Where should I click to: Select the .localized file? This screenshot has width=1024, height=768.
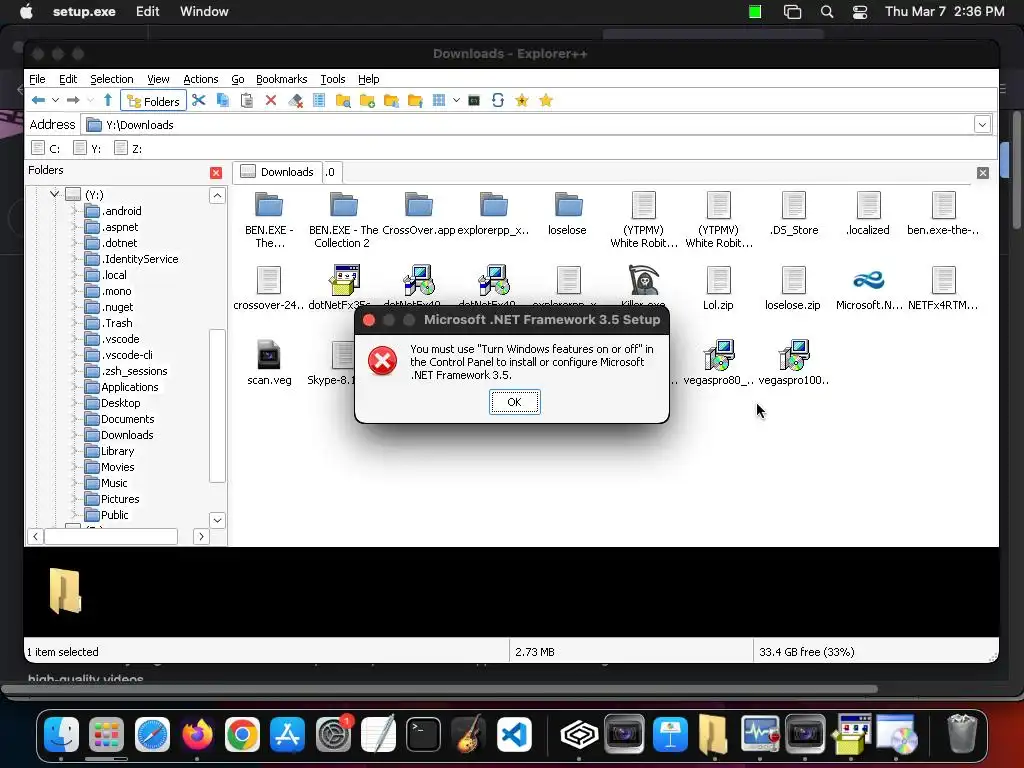tap(868, 214)
